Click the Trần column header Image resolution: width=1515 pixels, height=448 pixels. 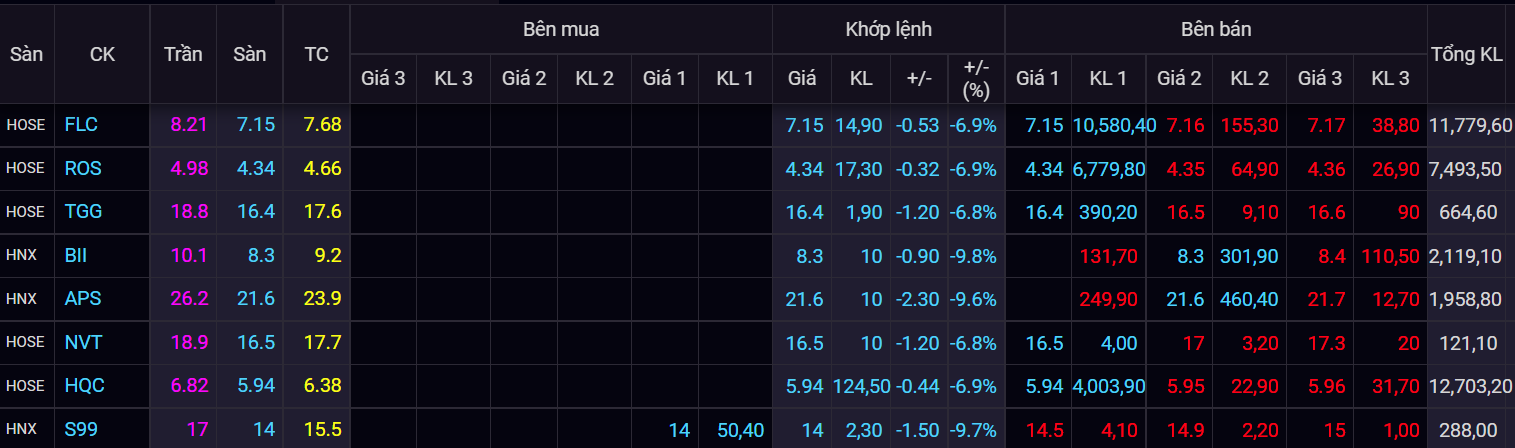pyautogui.click(x=183, y=55)
